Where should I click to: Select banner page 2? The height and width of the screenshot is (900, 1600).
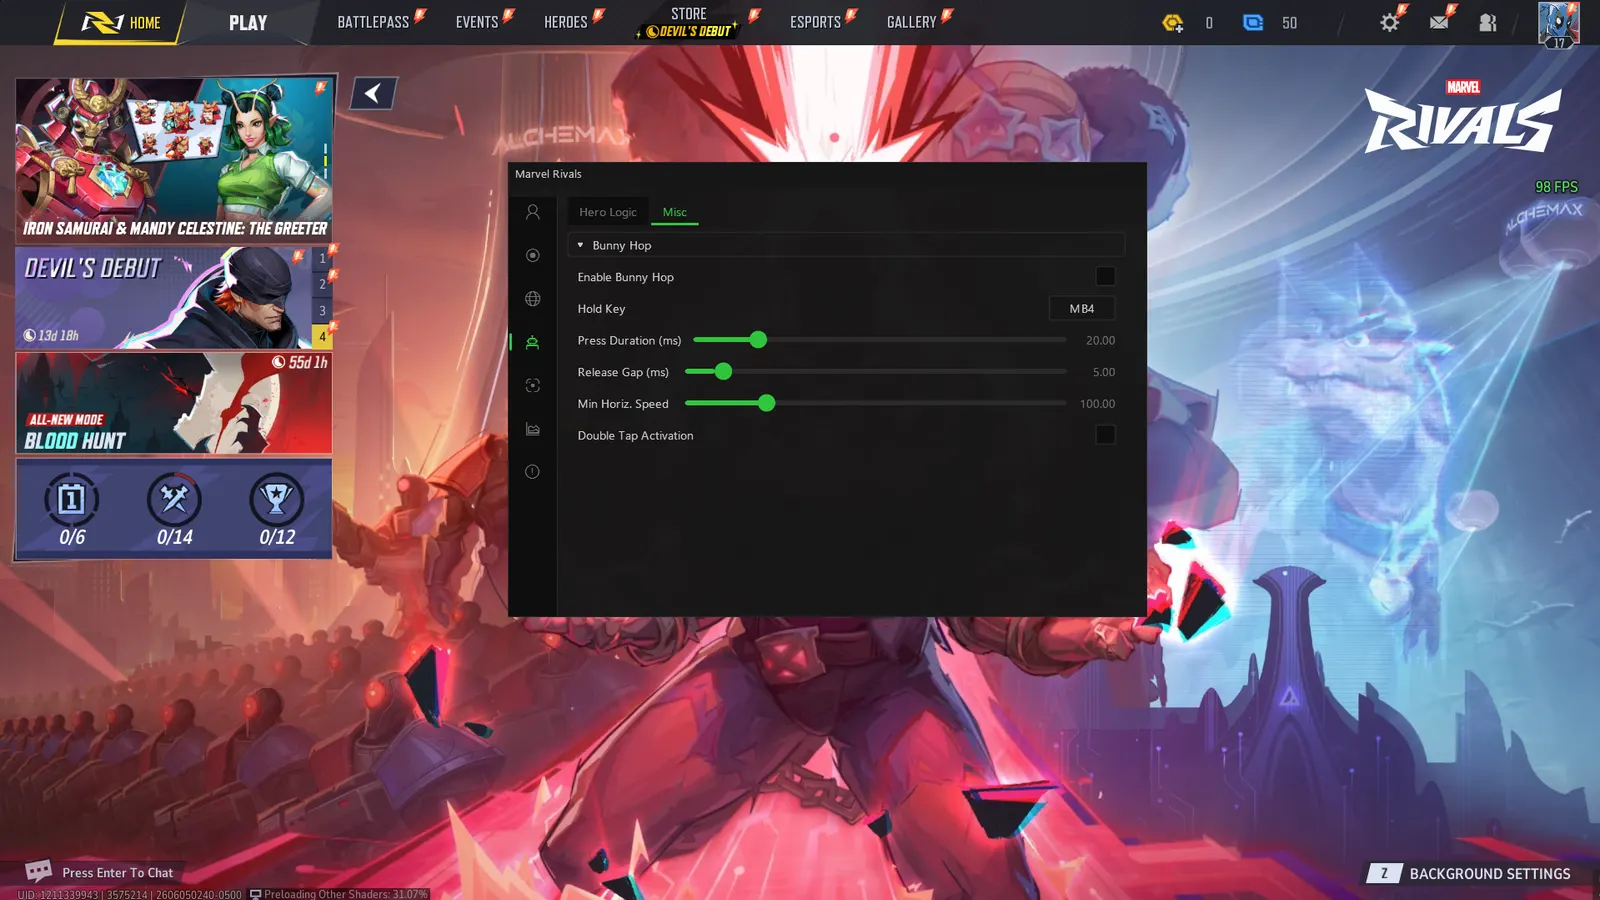click(x=322, y=284)
